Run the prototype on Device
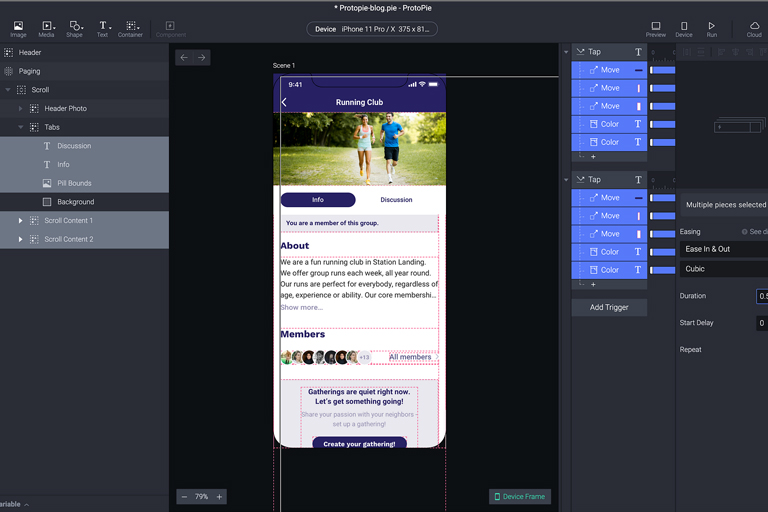 (684, 29)
